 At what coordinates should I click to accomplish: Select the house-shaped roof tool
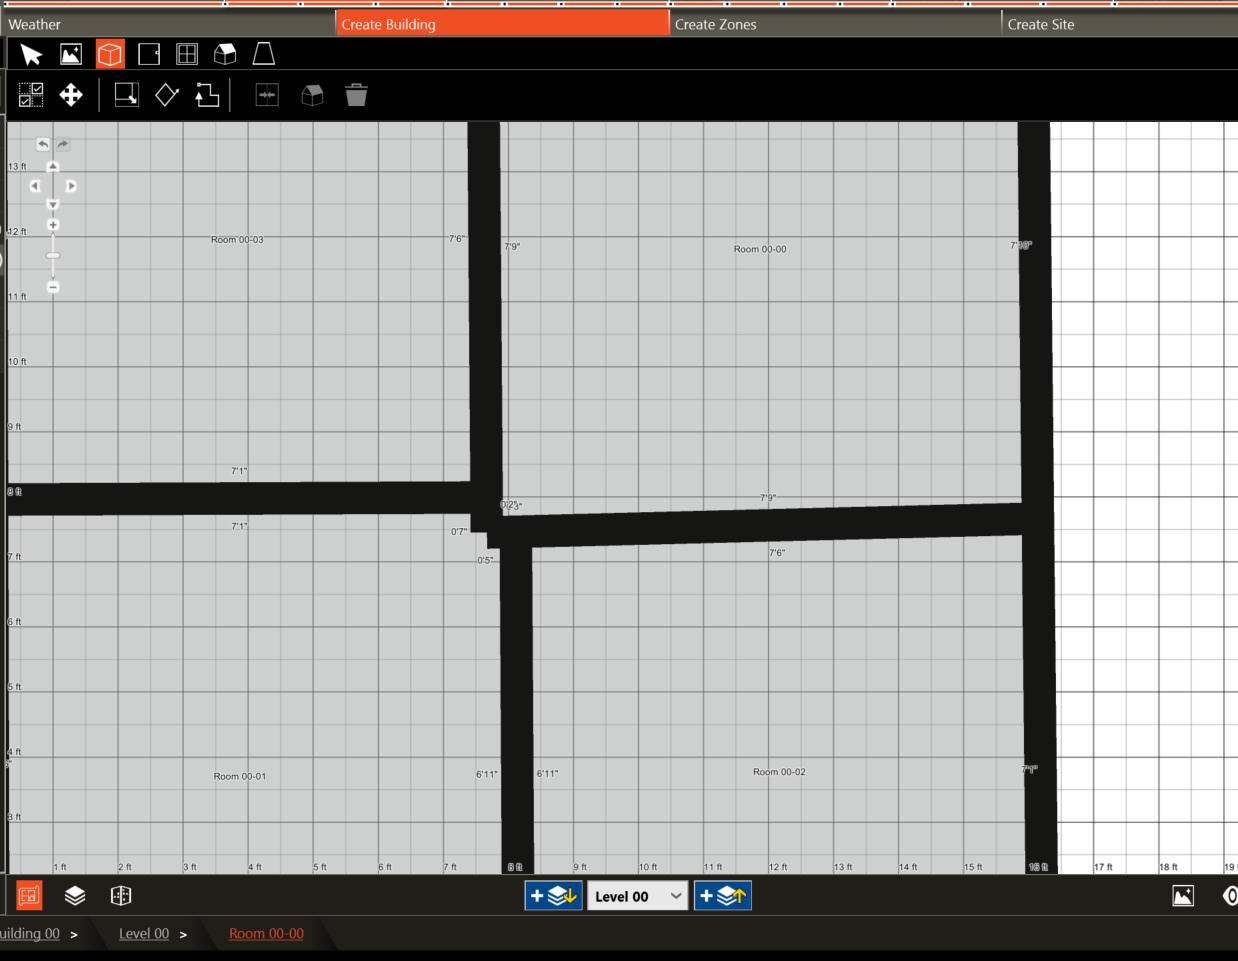coord(225,54)
